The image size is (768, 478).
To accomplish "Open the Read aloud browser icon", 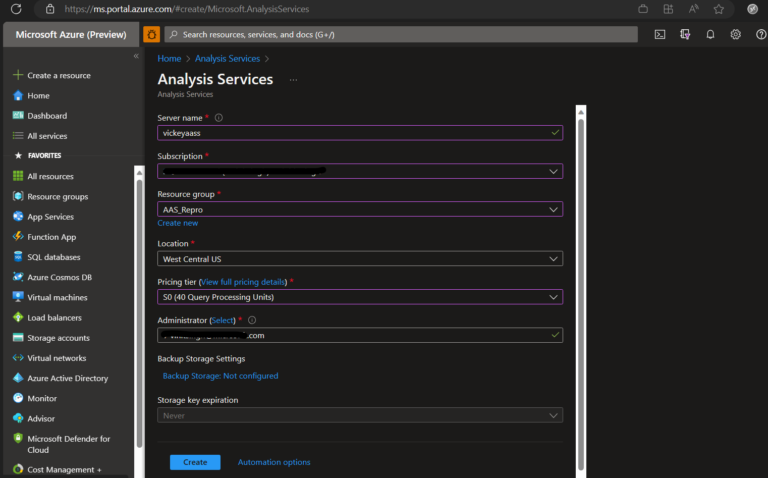I will [x=694, y=9].
